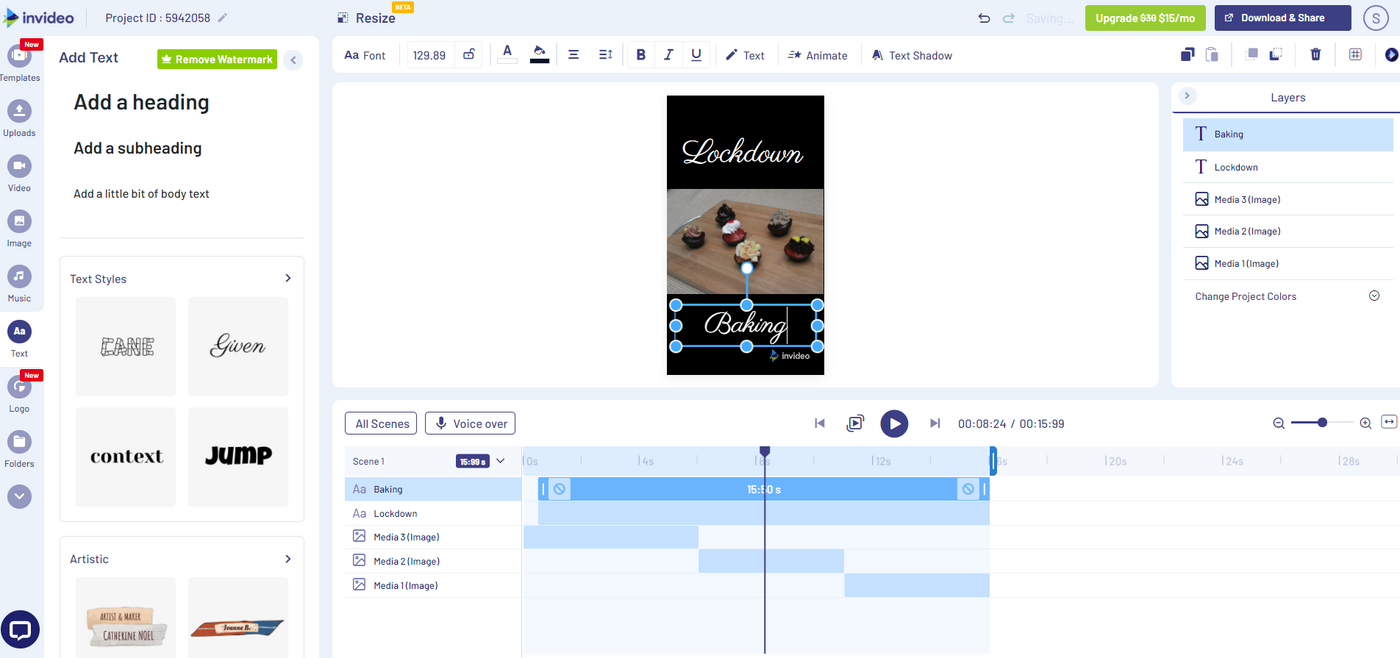Expand the Text Styles section
Screen dimensions: 1400x658
(x=287, y=278)
